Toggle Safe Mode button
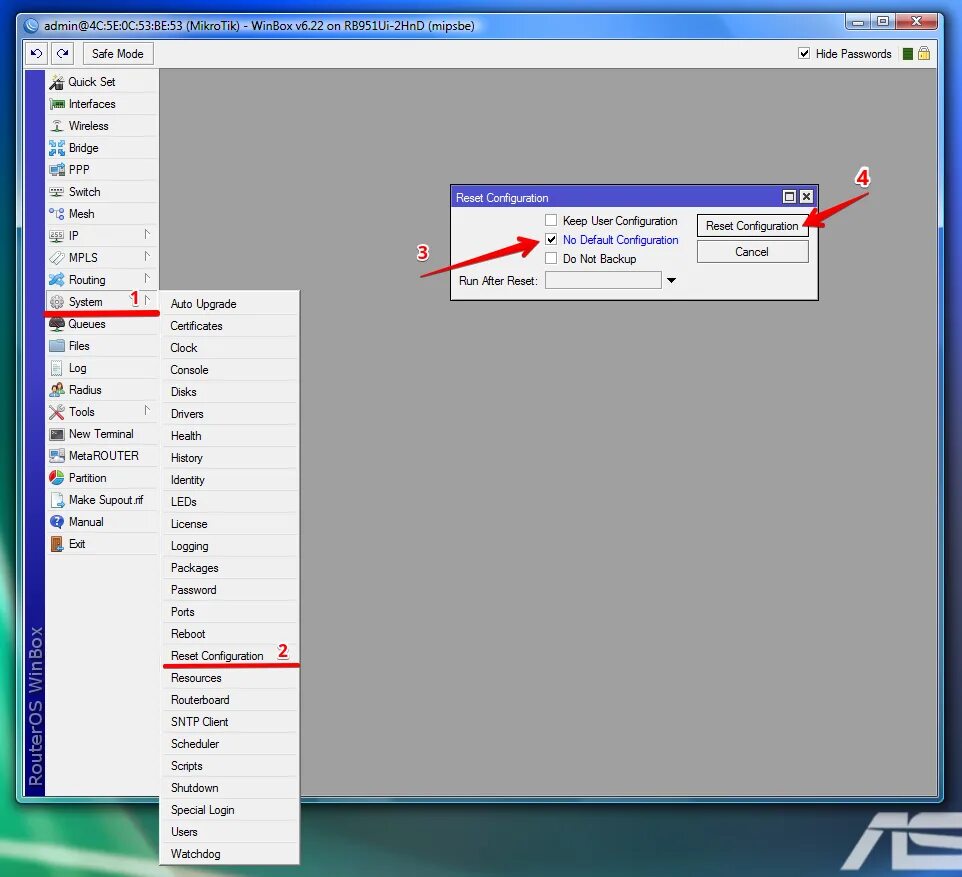The height and width of the screenshot is (877, 962). tap(118, 53)
